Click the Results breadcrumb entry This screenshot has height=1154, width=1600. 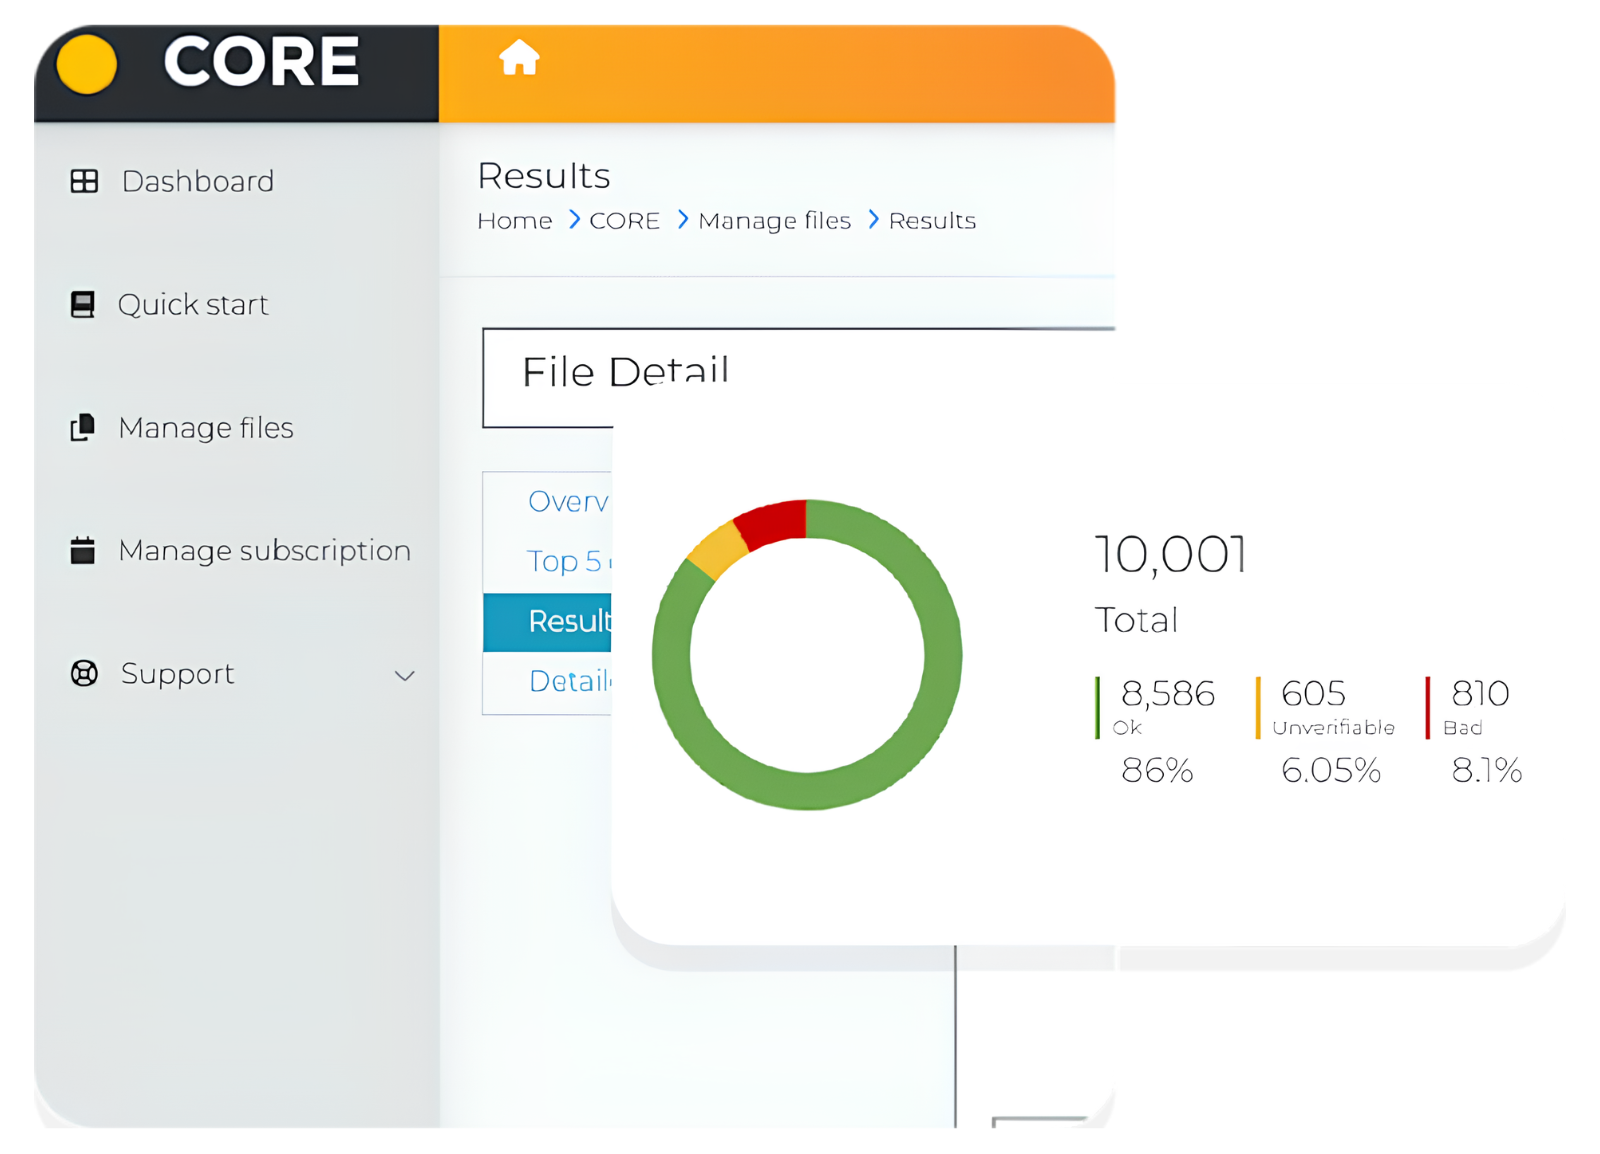(932, 220)
